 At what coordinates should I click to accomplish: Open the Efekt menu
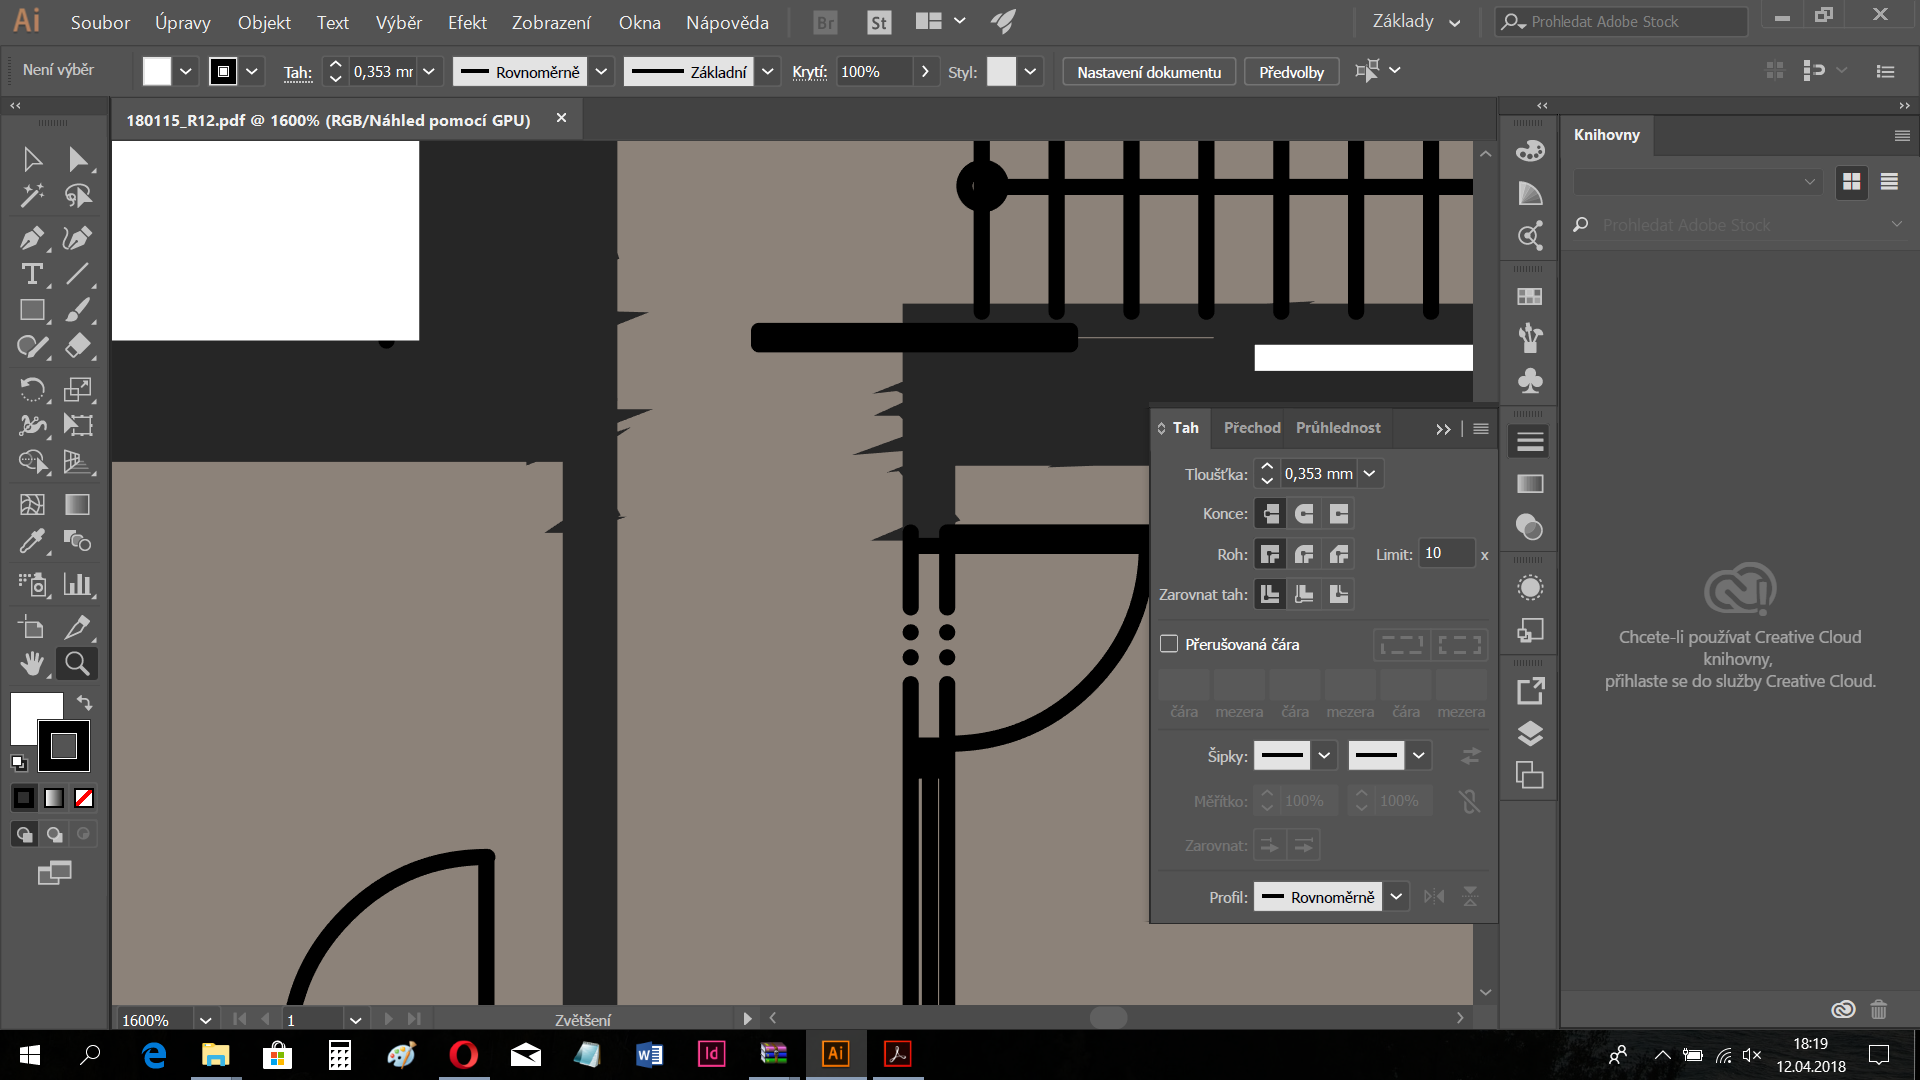467,22
